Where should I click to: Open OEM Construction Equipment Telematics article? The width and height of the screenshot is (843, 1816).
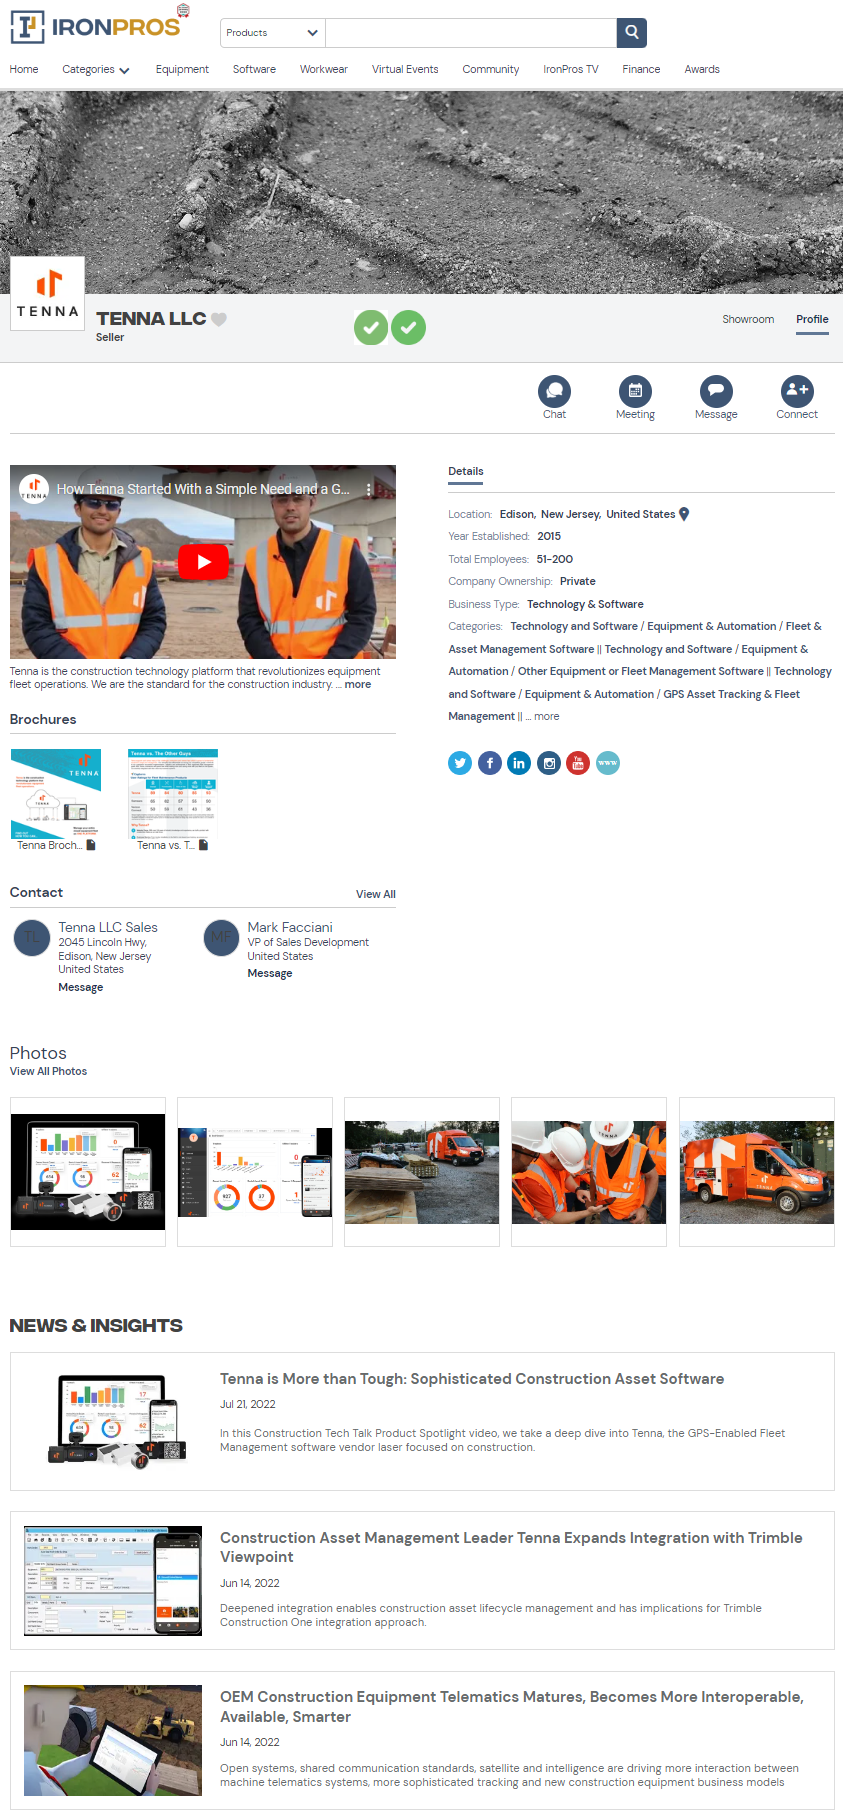click(512, 1707)
